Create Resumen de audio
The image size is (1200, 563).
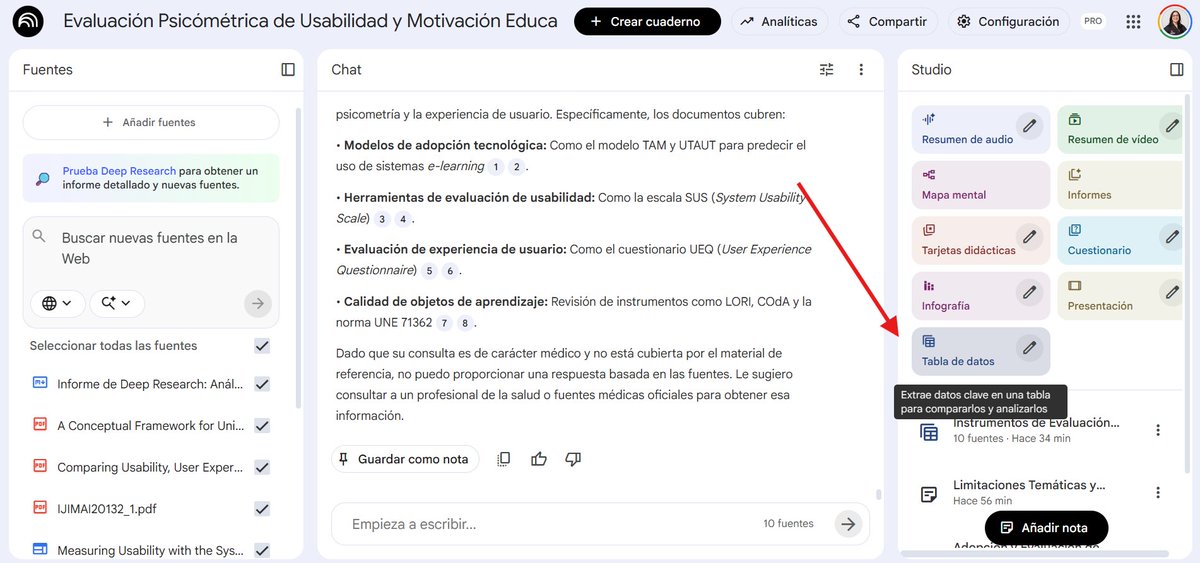pos(981,129)
